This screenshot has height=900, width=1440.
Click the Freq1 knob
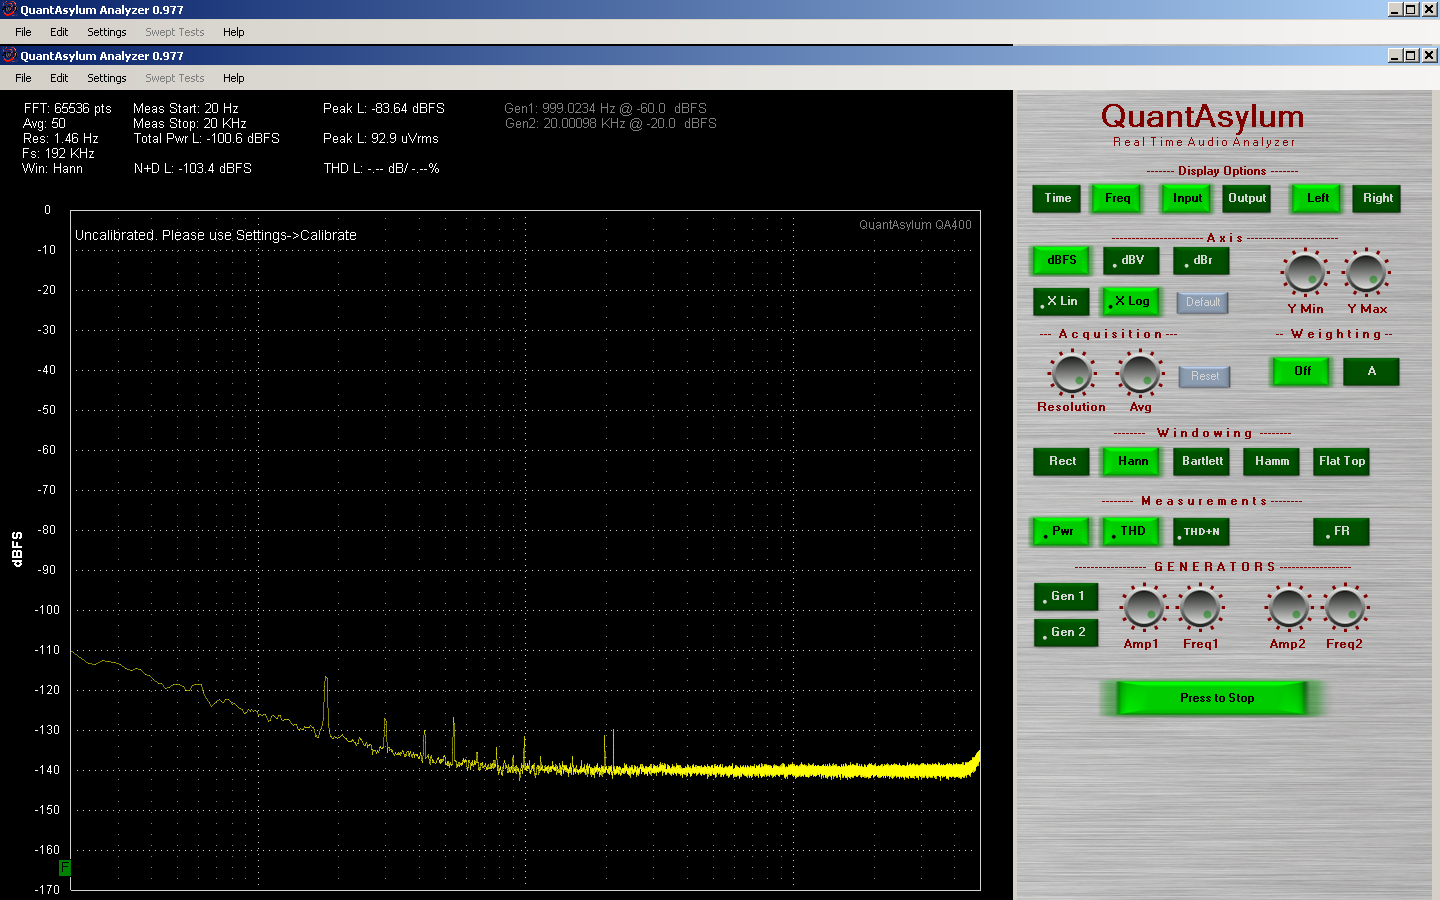(1200, 608)
